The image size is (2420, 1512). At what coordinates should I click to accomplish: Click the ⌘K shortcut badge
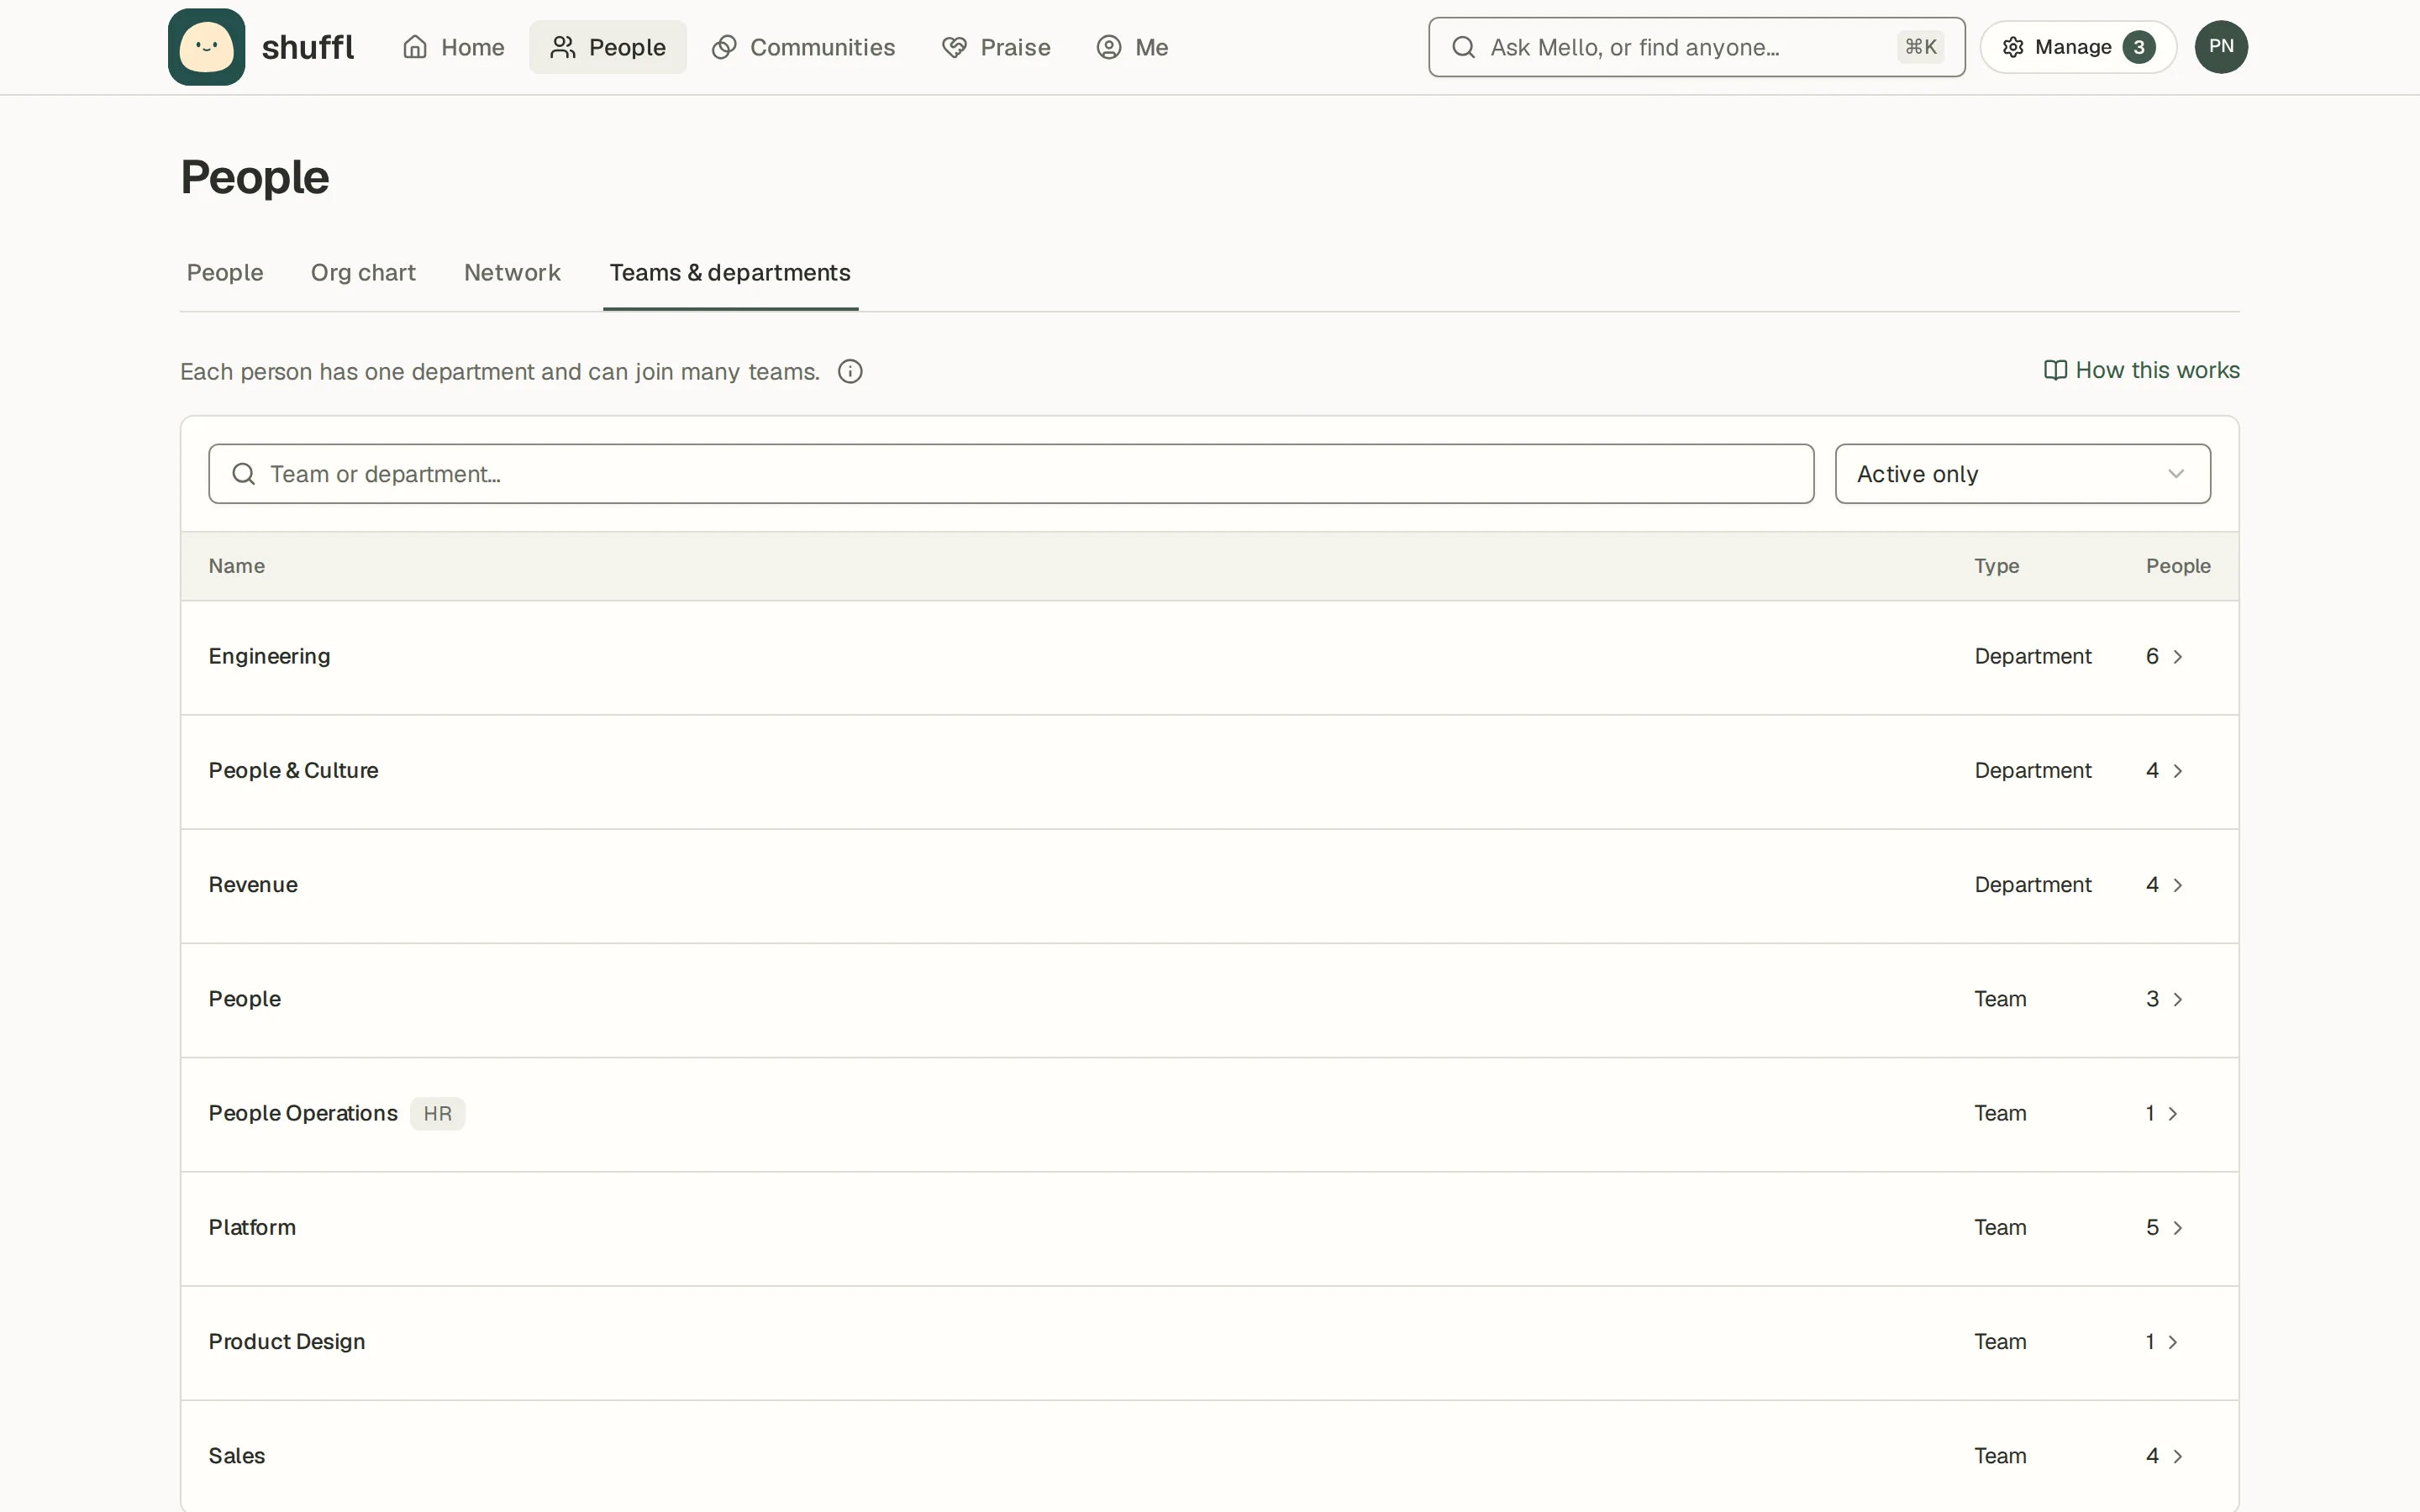click(x=1920, y=47)
